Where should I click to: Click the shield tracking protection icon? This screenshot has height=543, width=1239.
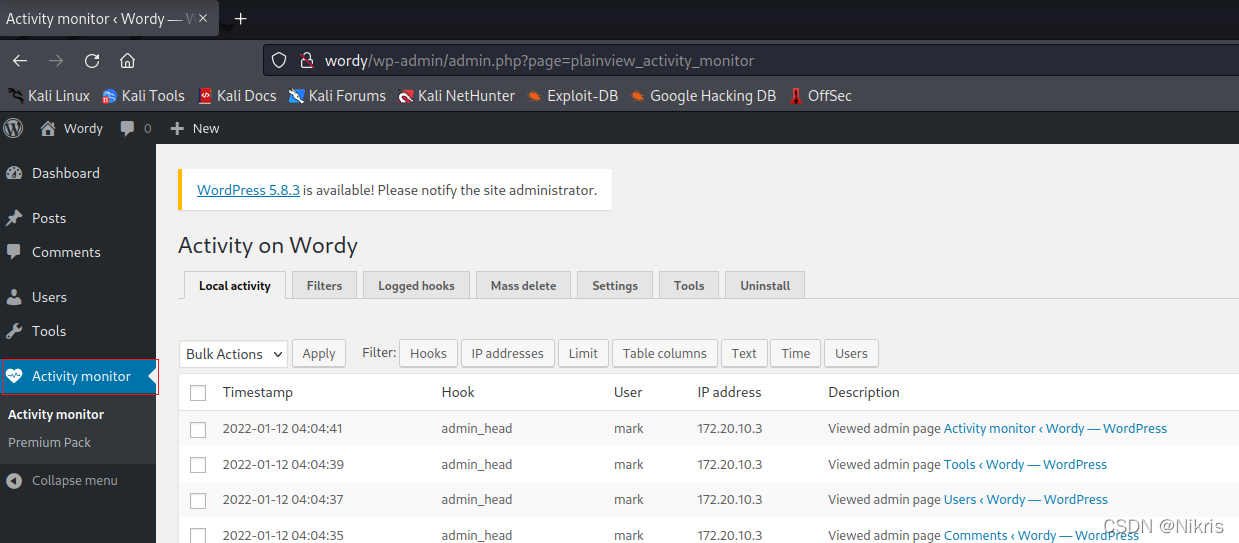280,60
